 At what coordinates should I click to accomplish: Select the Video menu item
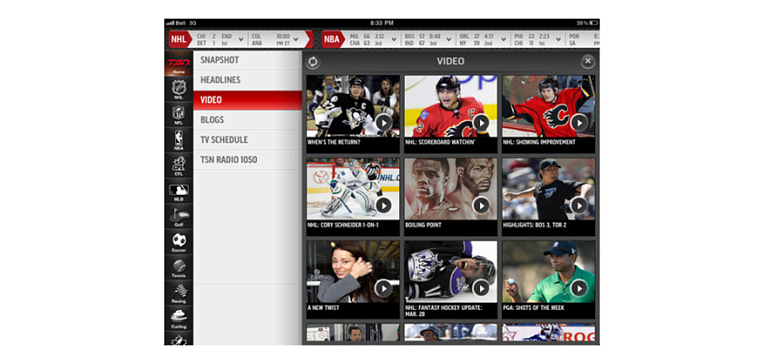pyautogui.click(x=248, y=100)
